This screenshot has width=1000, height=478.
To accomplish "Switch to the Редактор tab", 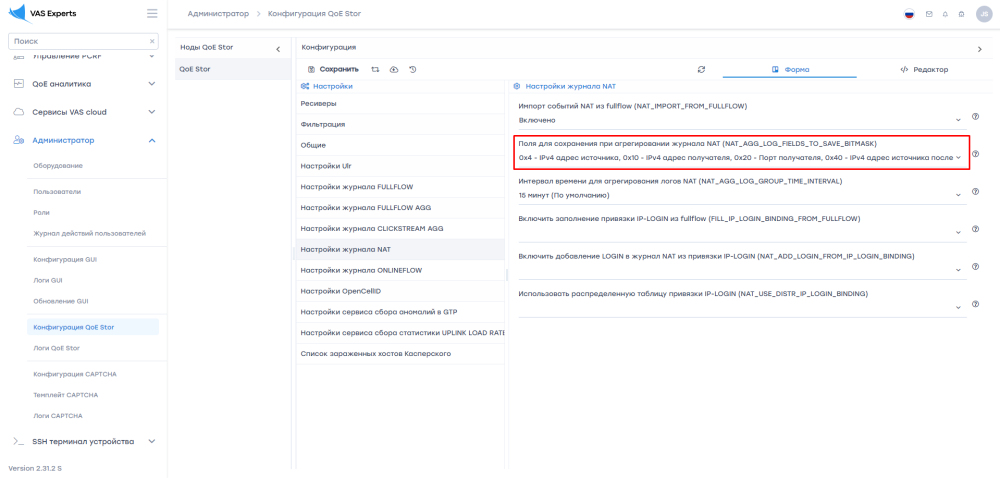I will coord(924,69).
